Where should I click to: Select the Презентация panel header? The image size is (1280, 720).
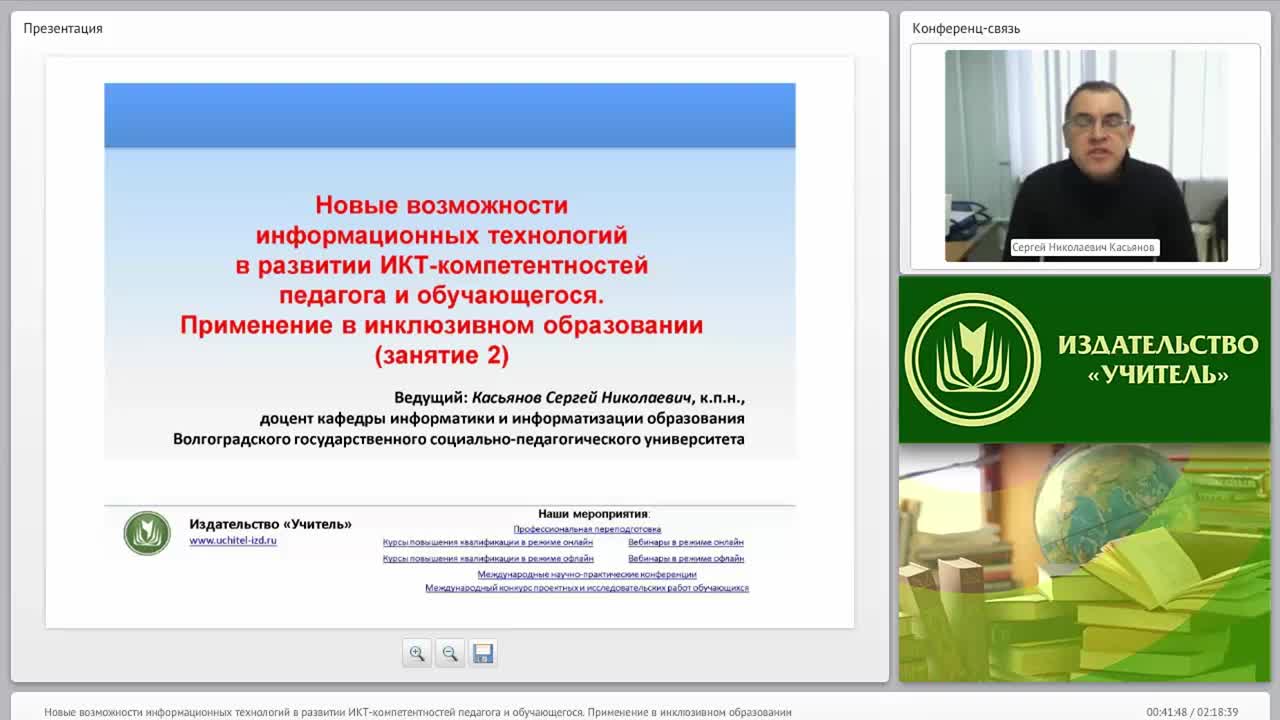pyautogui.click(x=63, y=28)
